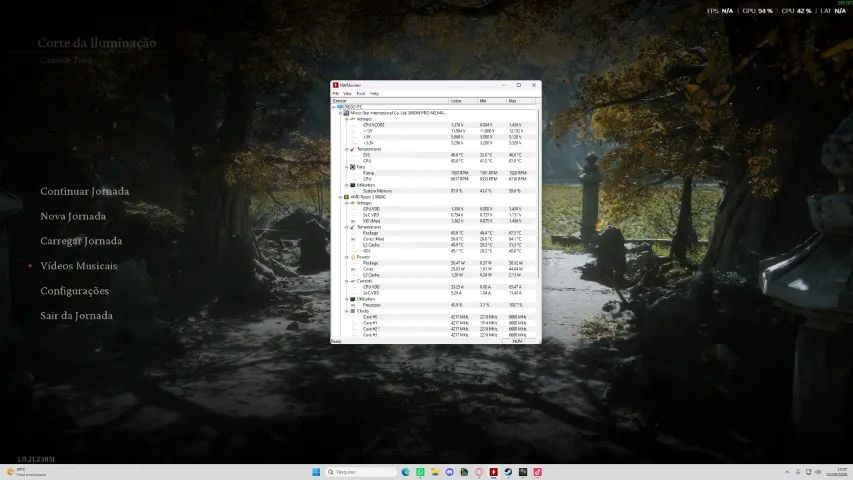
Task: Select the Cores (Max) temperature row
Action: 434,239
